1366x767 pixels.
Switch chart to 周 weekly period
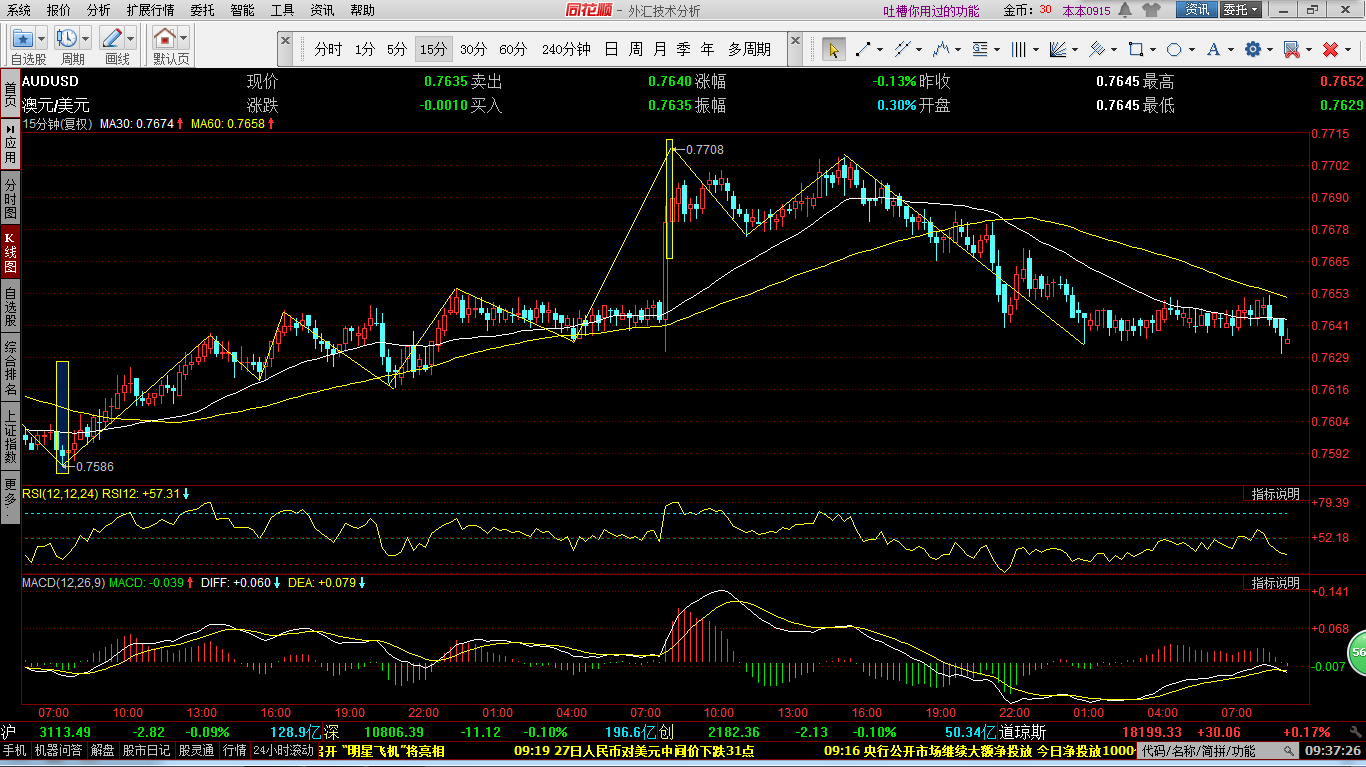click(635, 49)
